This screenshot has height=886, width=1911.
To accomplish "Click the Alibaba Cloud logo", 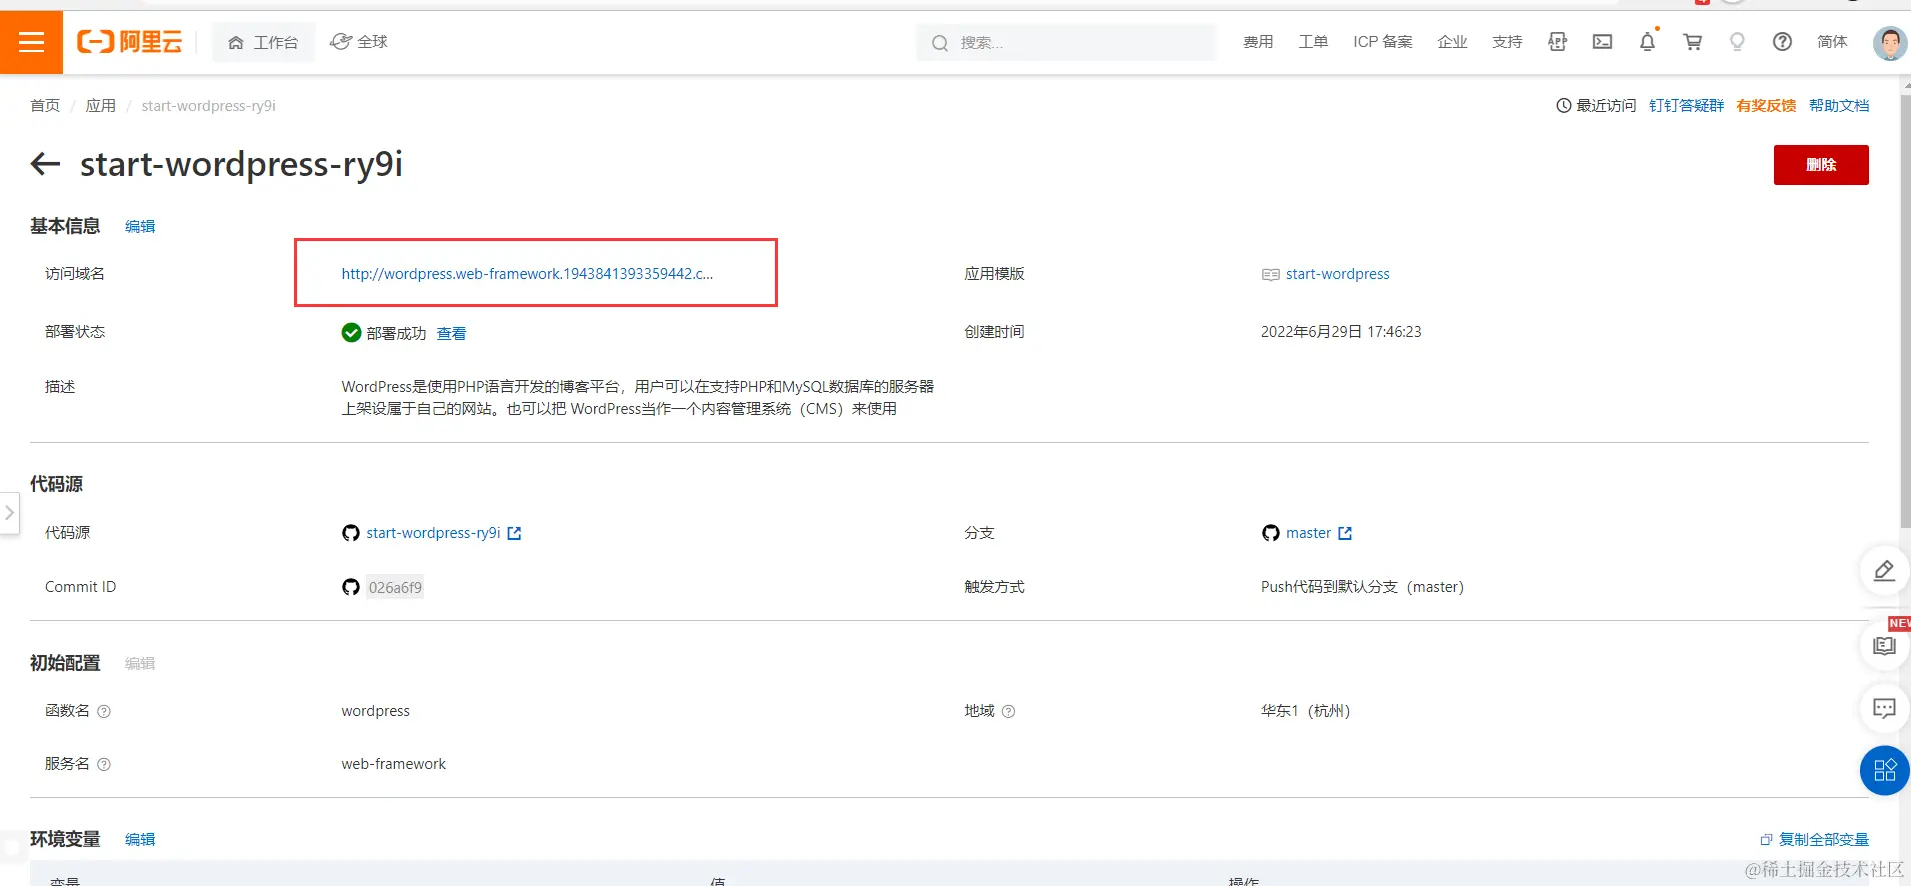I will coord(130,42).
